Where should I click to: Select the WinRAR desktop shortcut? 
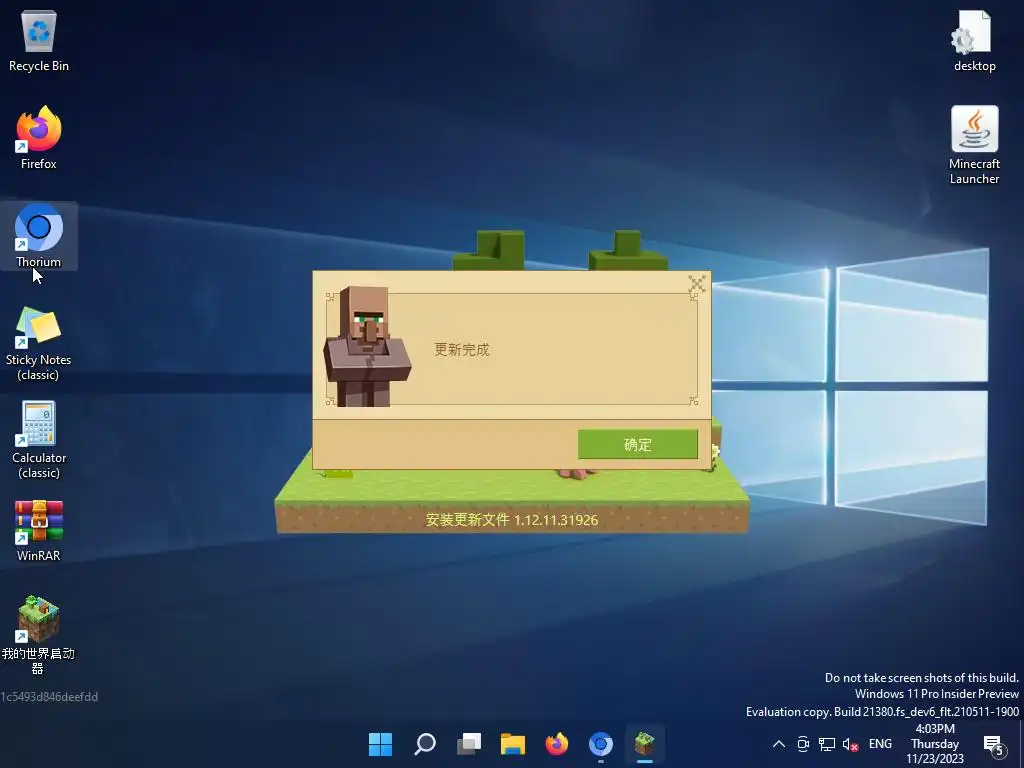39,531
